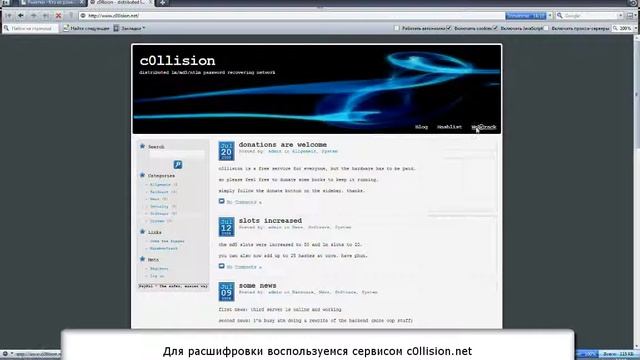Click the Rewind navigation button

[8, 16]
